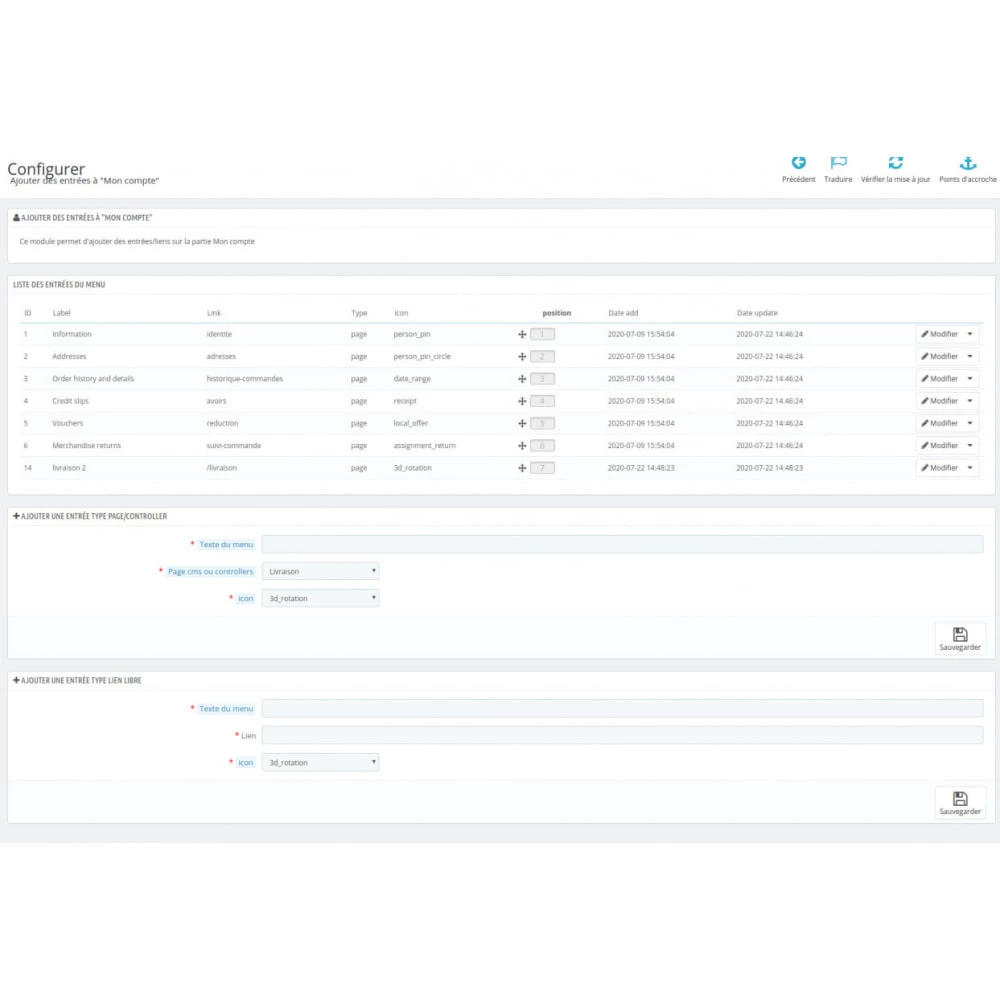Screen dimensions: 1000x1000
Task: Click Modifier for the livraison 2 entry
Action: [939, 468]
